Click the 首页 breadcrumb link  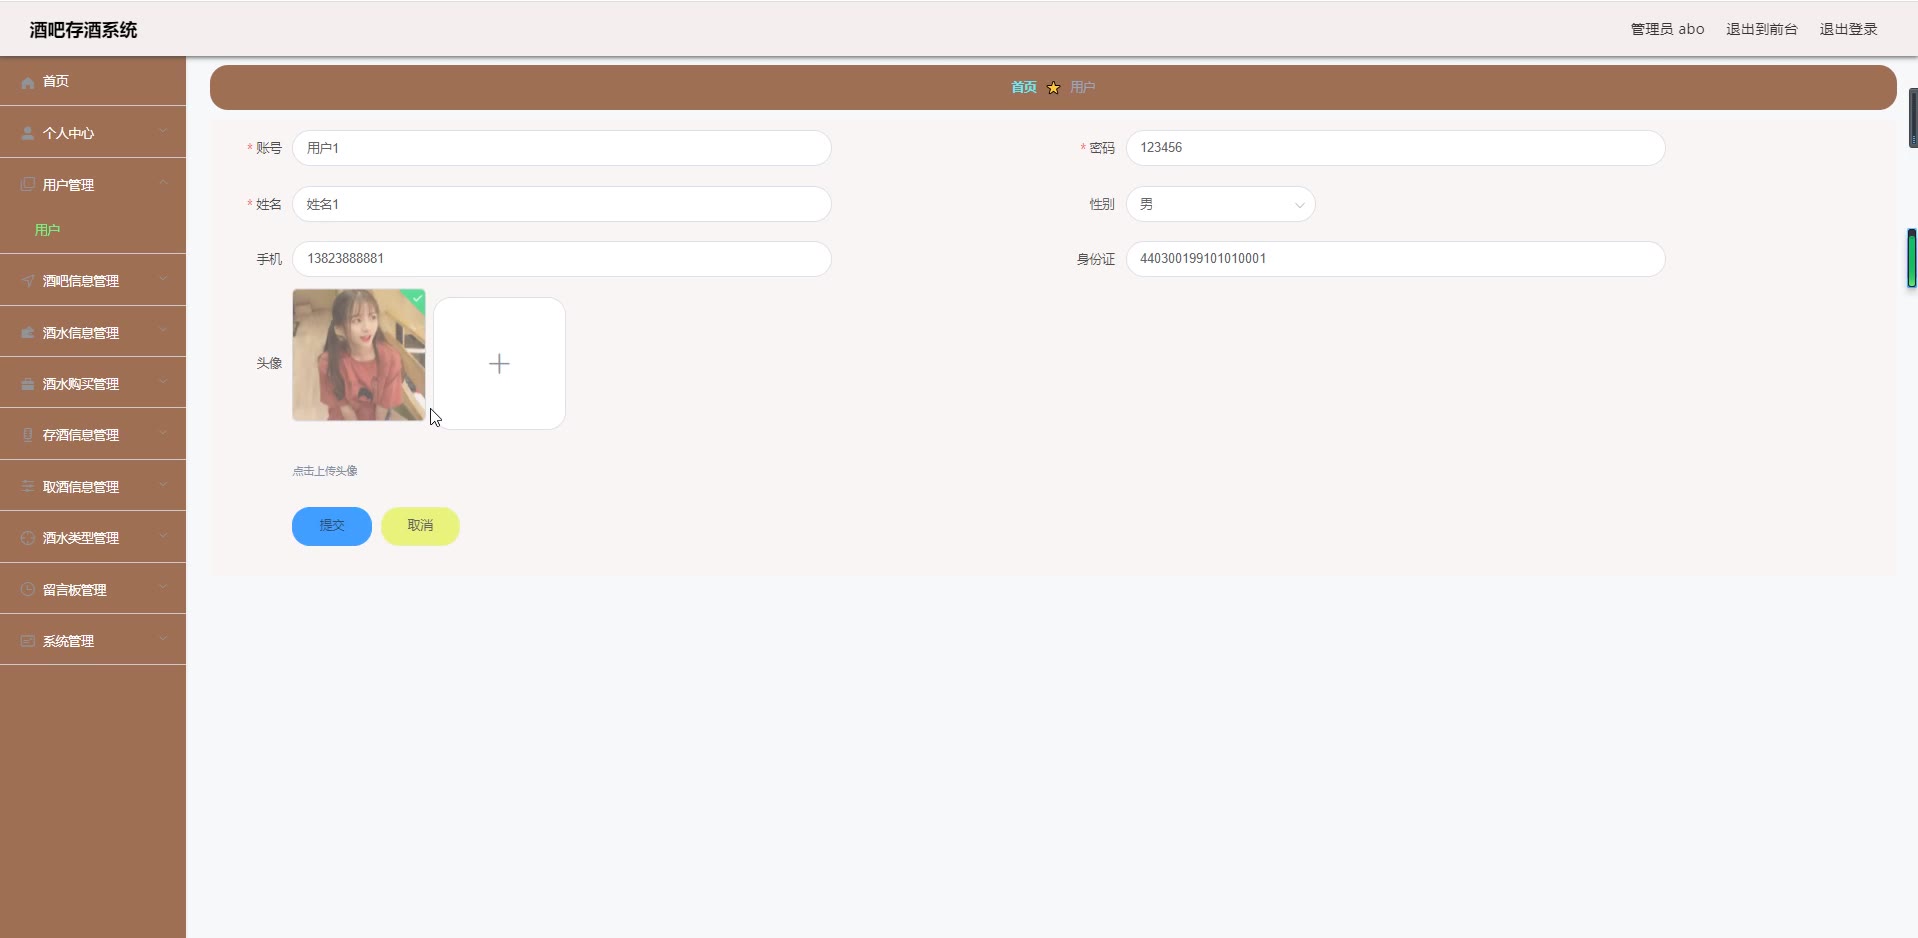[x=1024, y=88]
